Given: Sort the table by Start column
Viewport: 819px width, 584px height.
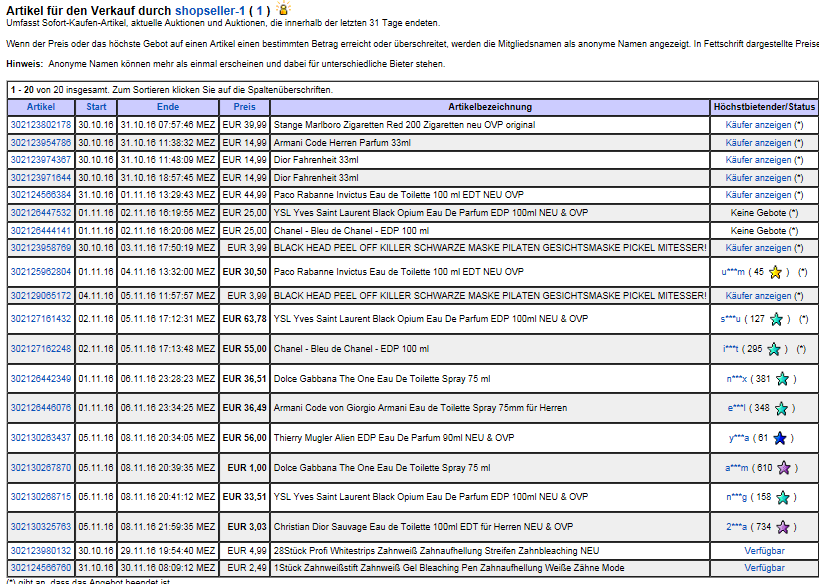Looking at the screenshot, I should pyautogui.click(x=96, y=107).
